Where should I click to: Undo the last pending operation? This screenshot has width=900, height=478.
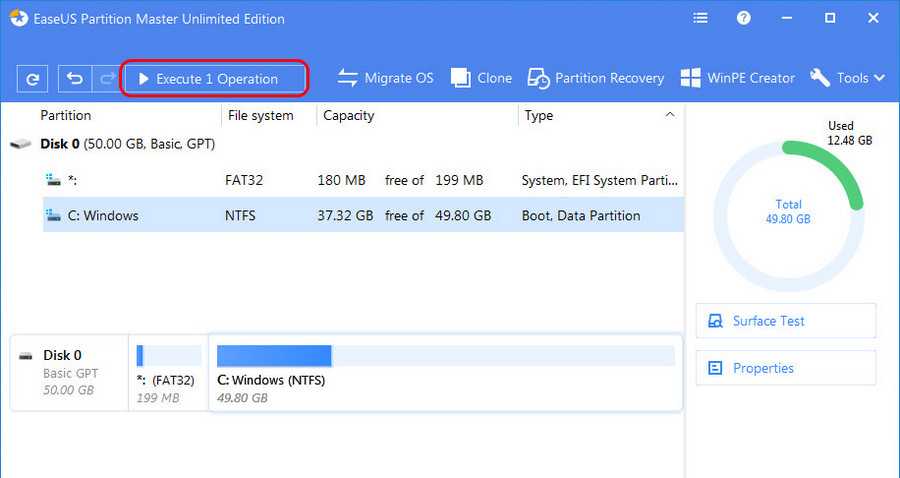tap(75, 79)
